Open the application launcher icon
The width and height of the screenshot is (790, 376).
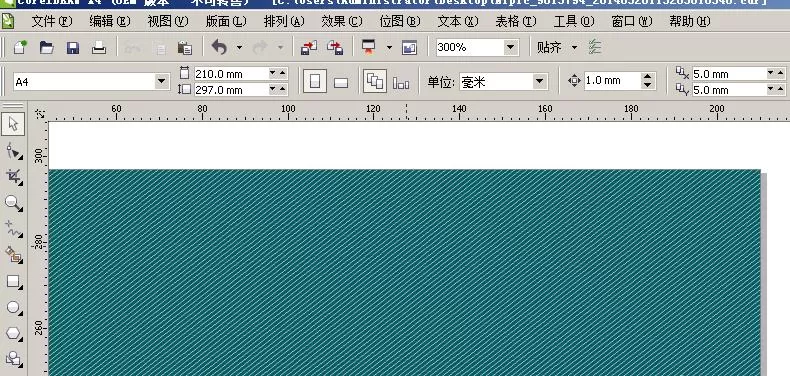coord(369,47)
